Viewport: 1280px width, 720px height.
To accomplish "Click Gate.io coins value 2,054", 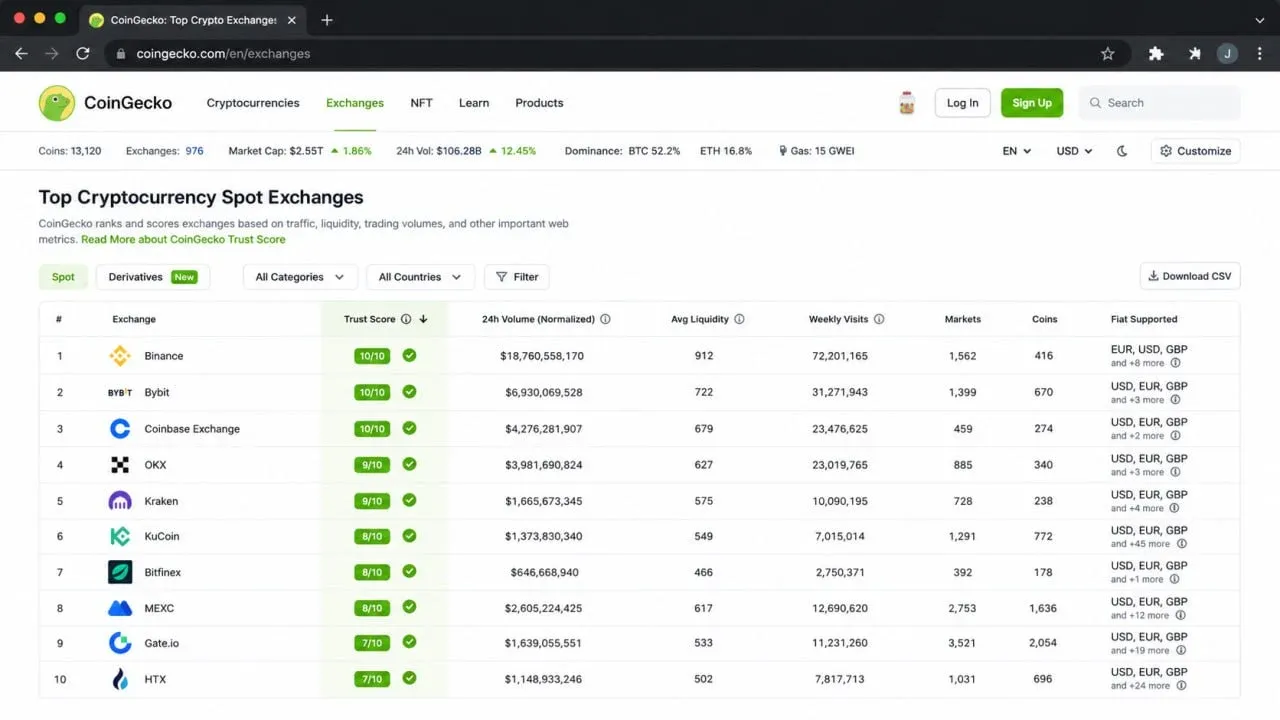I will (x=1043, y=643).
